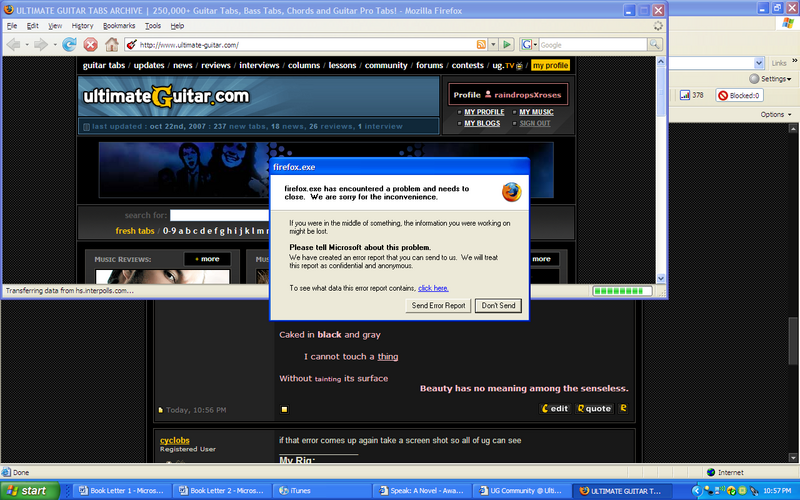This screenshot has width=800, height=500.
Task: Open the back history dropdown arrow
Action: click(27, 45)
